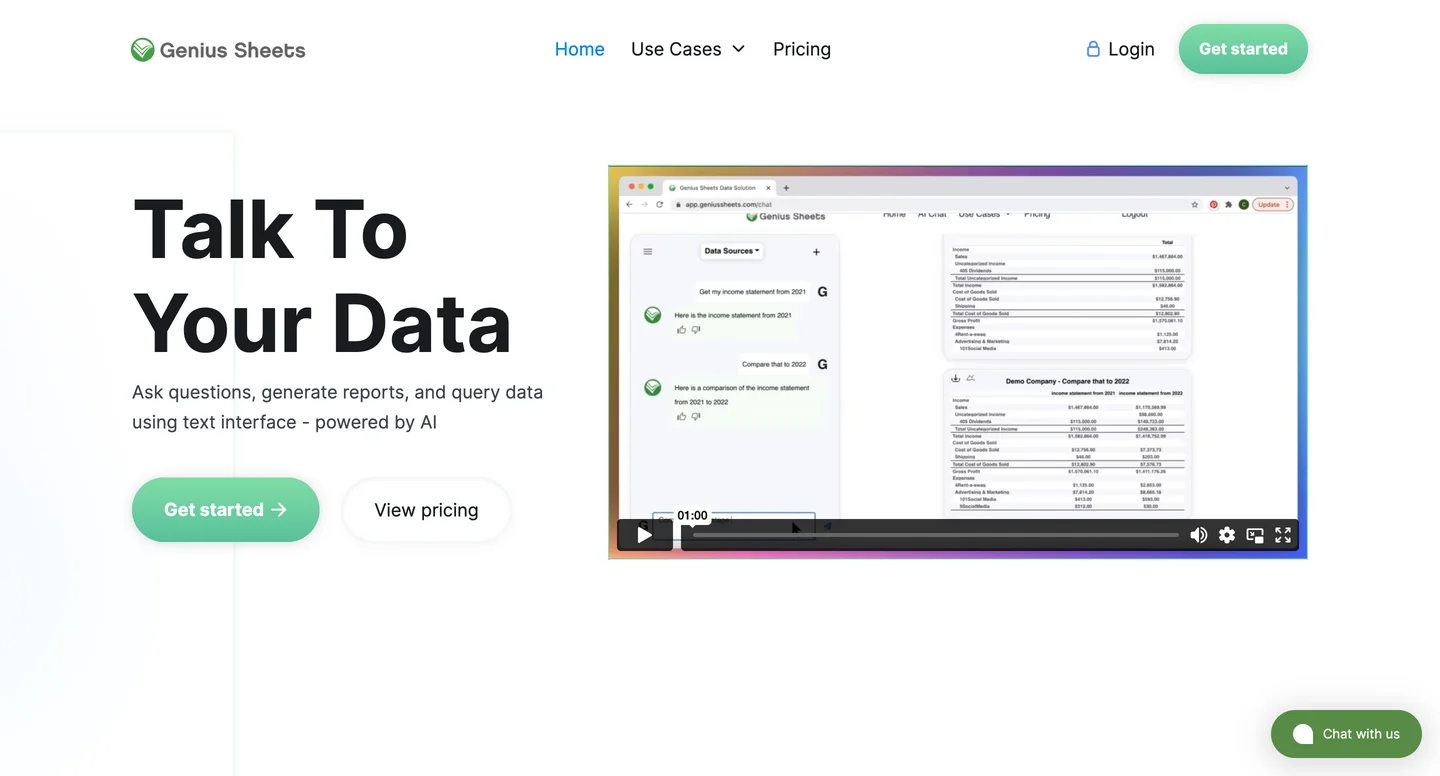
Task: Click the lock icon beside Login
Action: click(x=1093, y=49)
